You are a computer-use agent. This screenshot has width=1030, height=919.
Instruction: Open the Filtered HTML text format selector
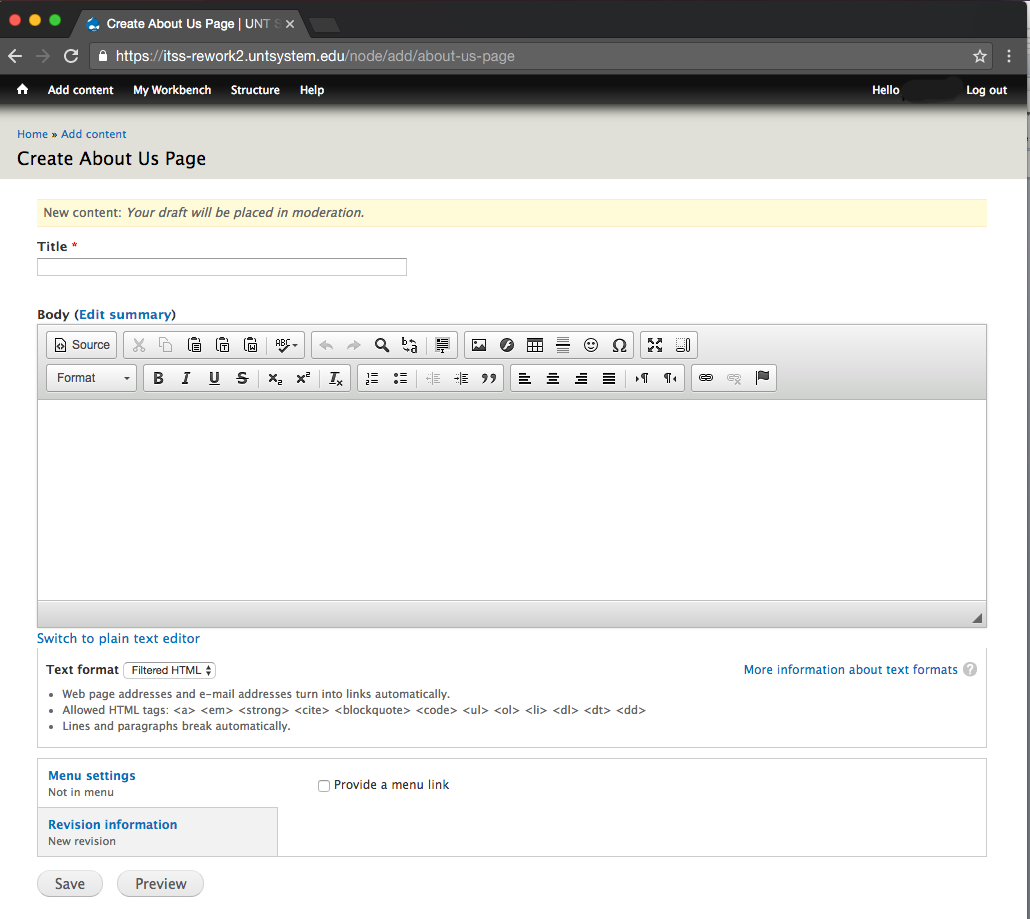click(x=169, y=670)
